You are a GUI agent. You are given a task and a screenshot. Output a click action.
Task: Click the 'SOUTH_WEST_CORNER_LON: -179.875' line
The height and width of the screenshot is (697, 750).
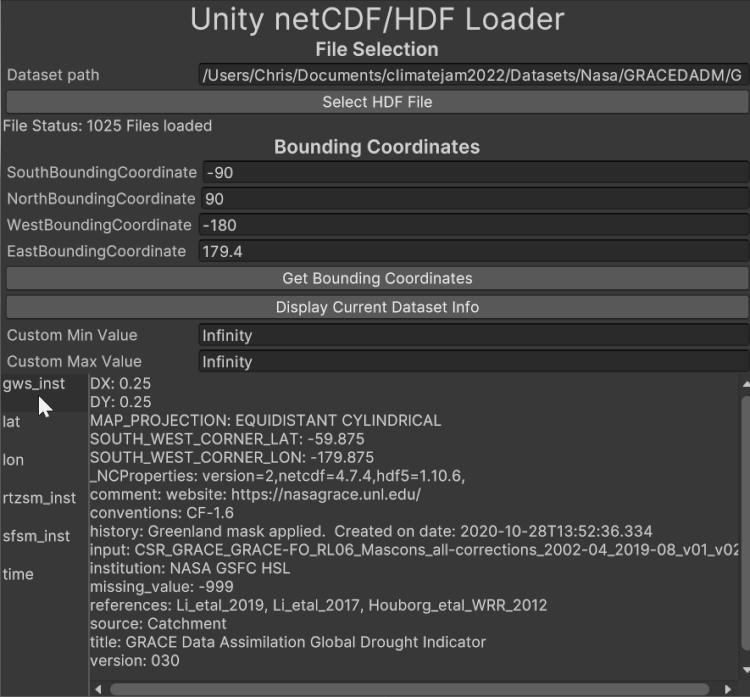pyautogui.click(x=232, y=457)
